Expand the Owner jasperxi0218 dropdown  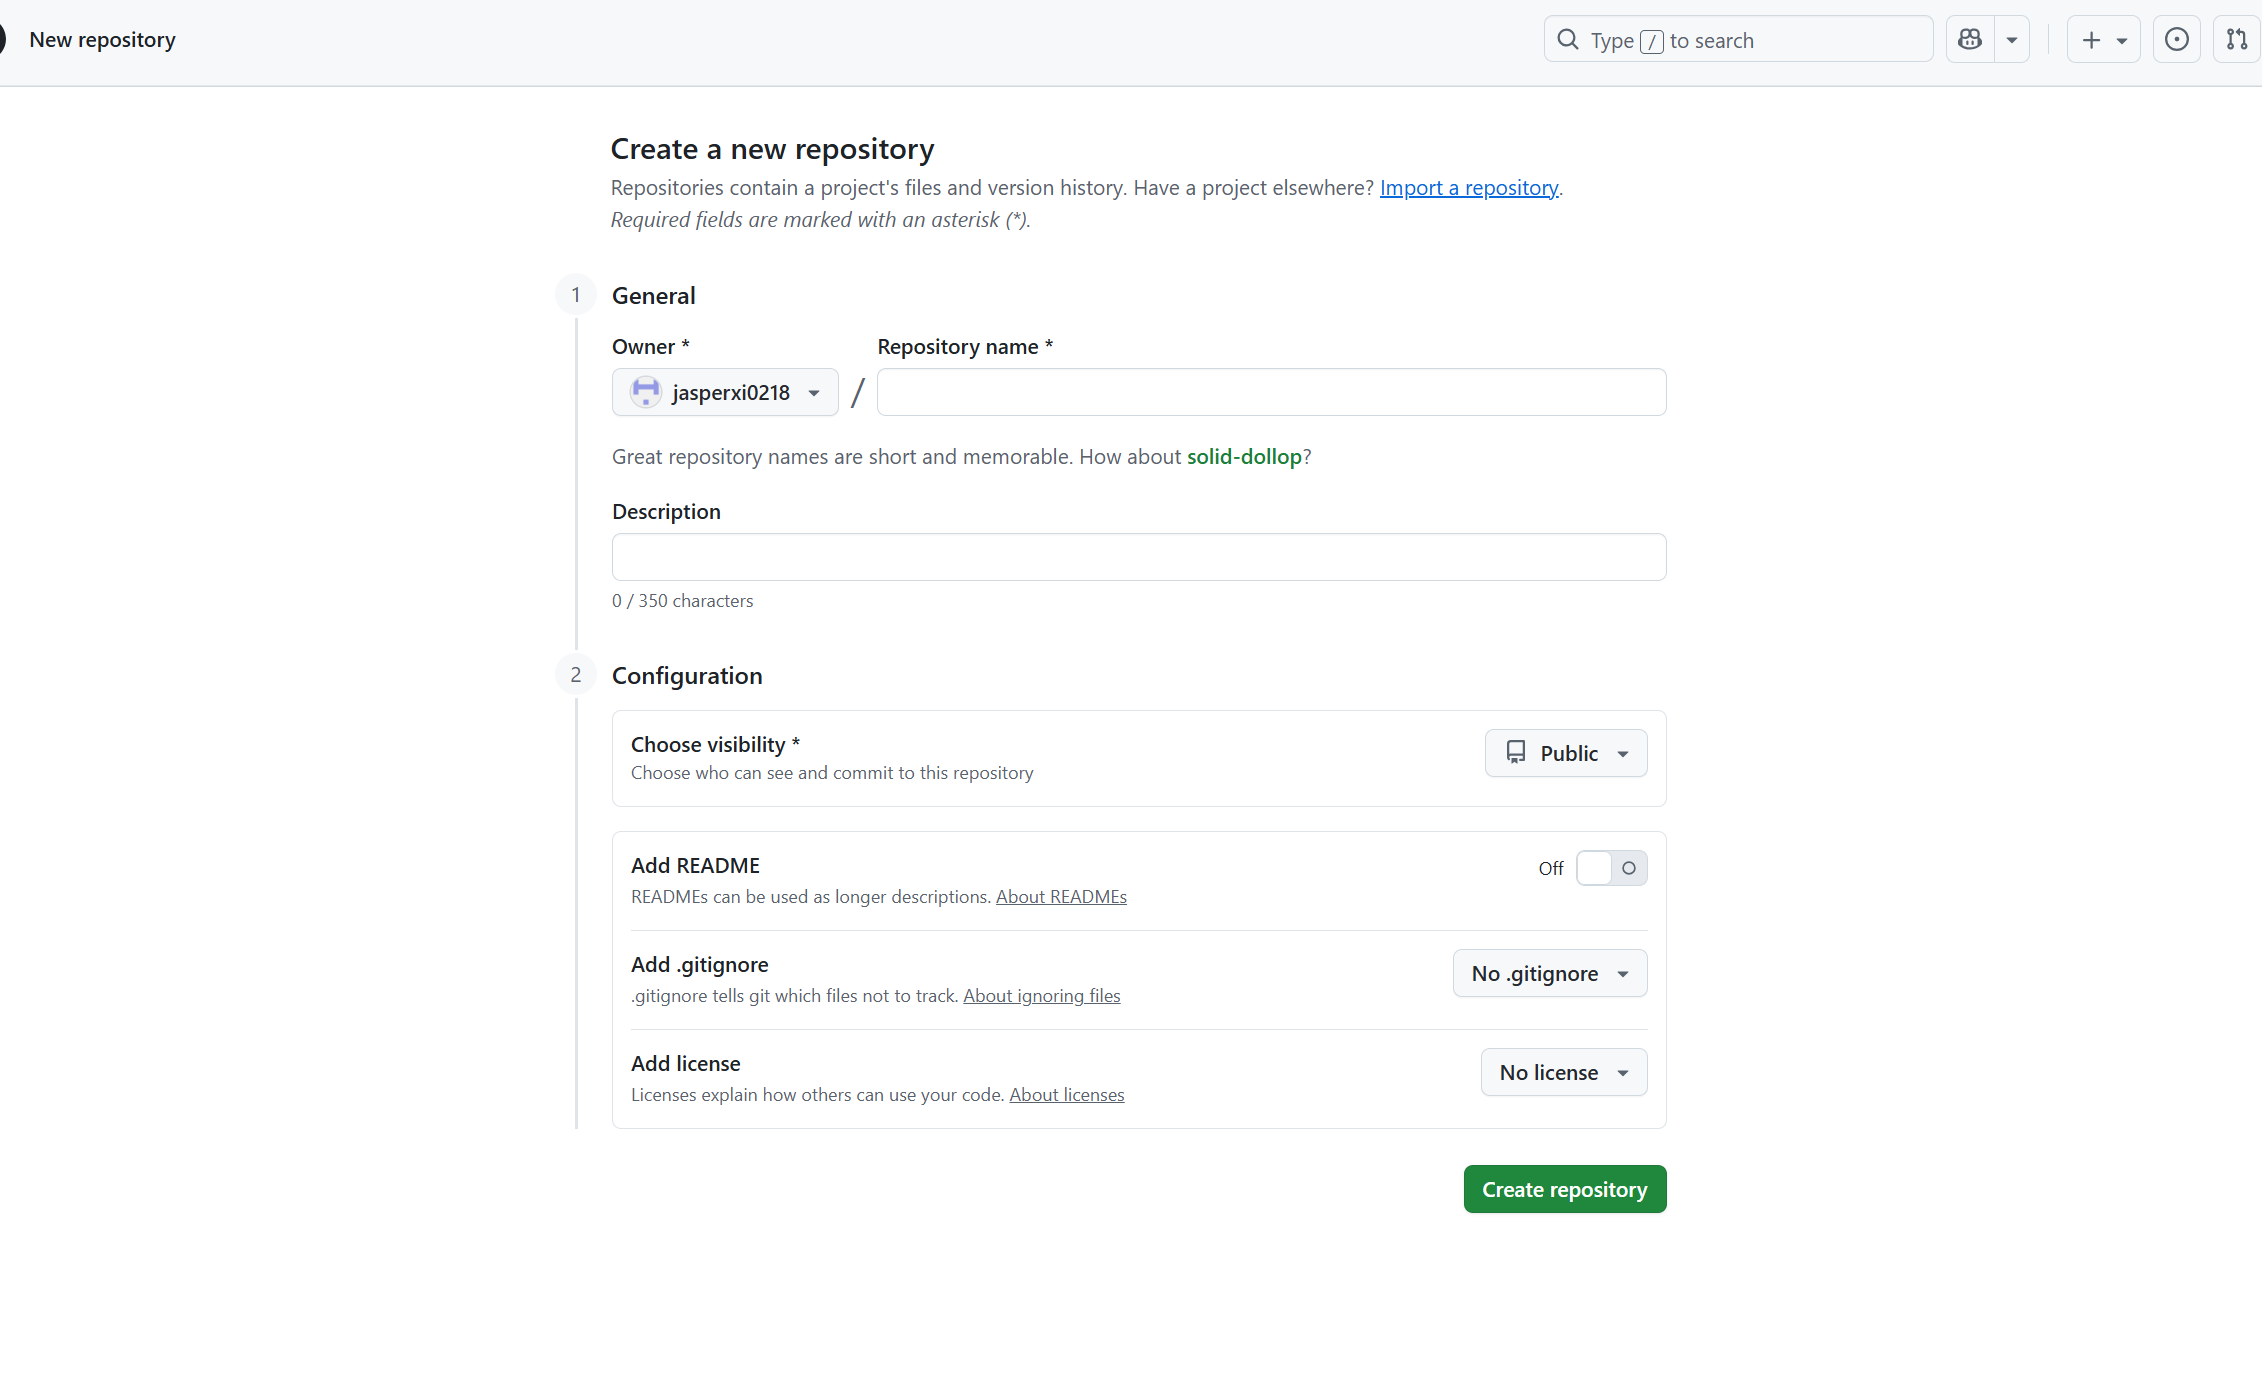(725, 392)
